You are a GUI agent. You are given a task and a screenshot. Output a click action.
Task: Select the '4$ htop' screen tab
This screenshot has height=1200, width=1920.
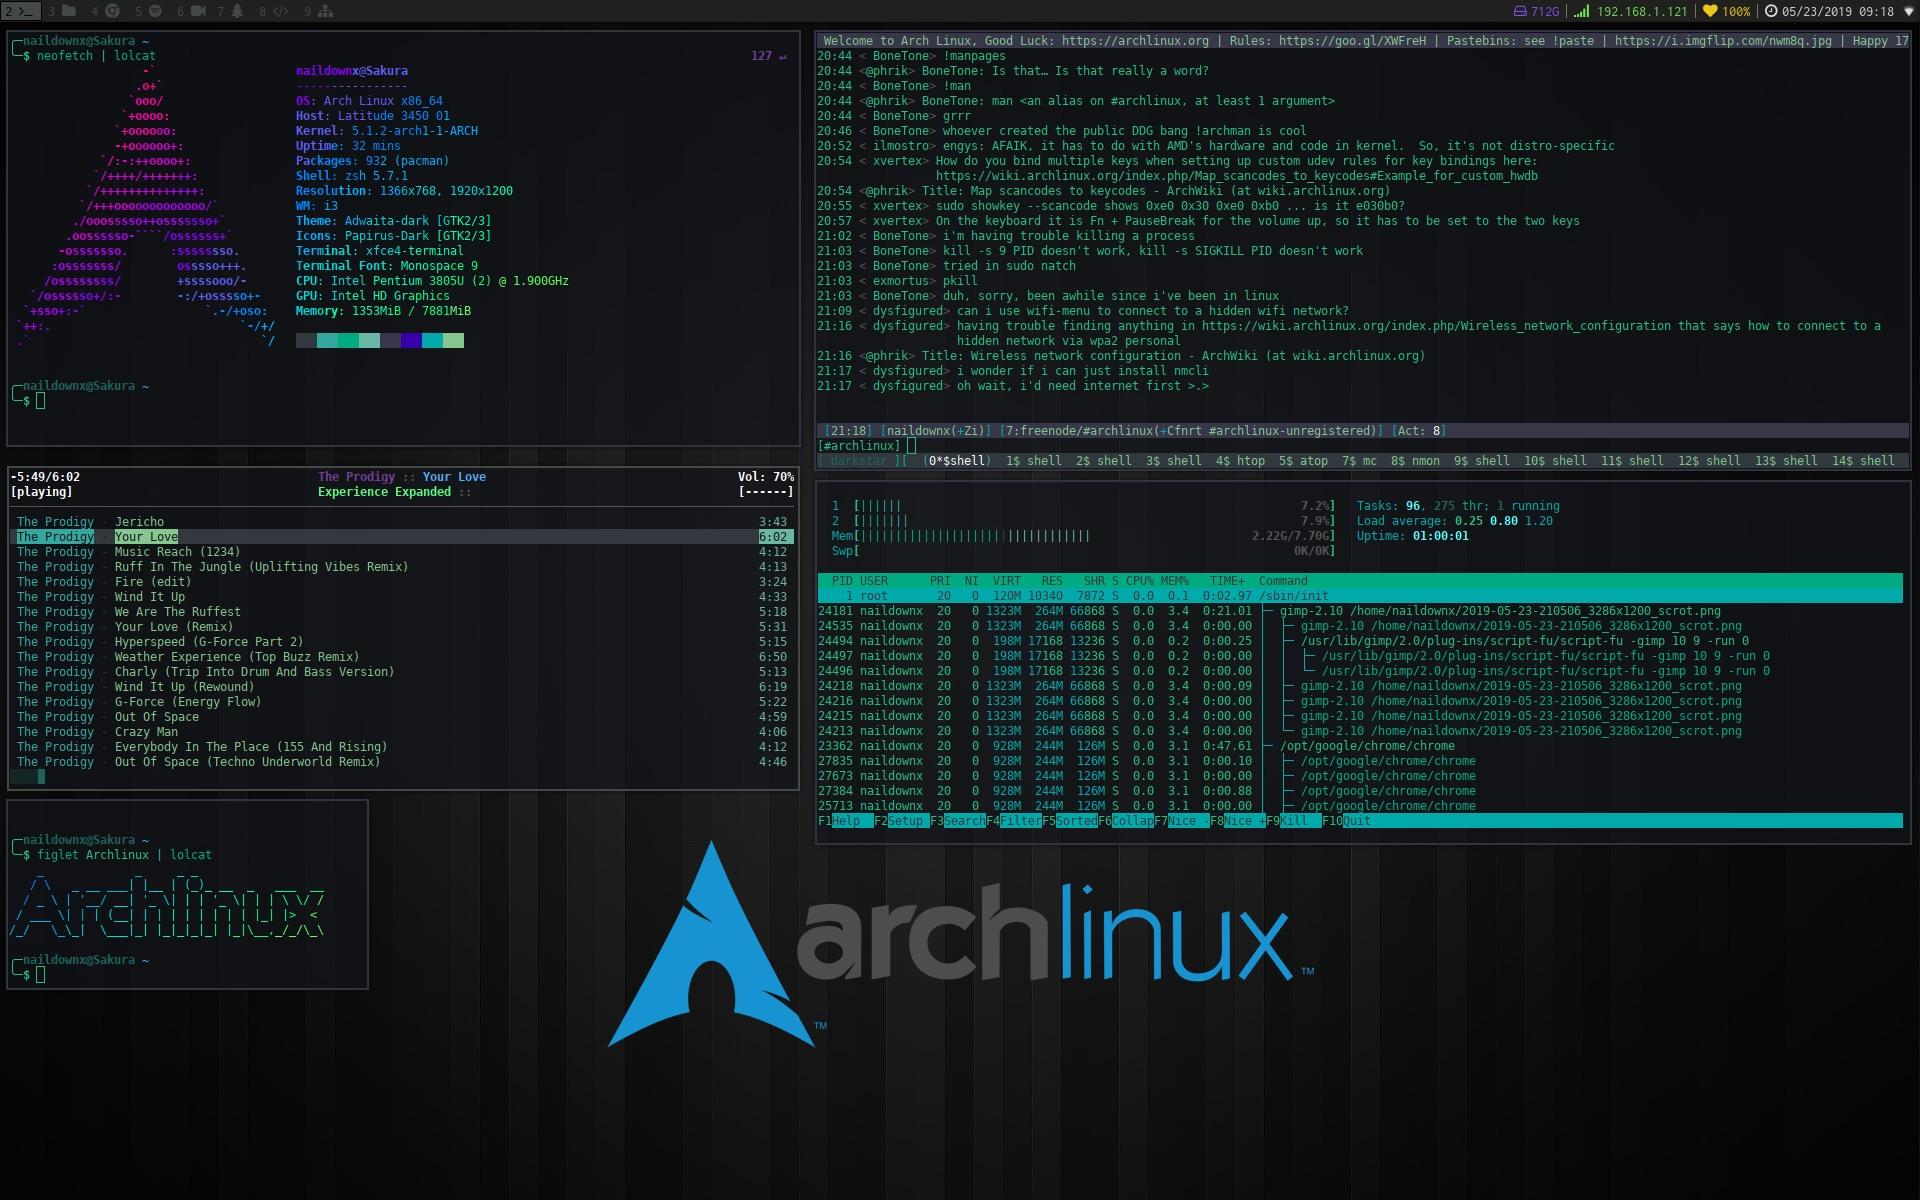coord(1240,461)
